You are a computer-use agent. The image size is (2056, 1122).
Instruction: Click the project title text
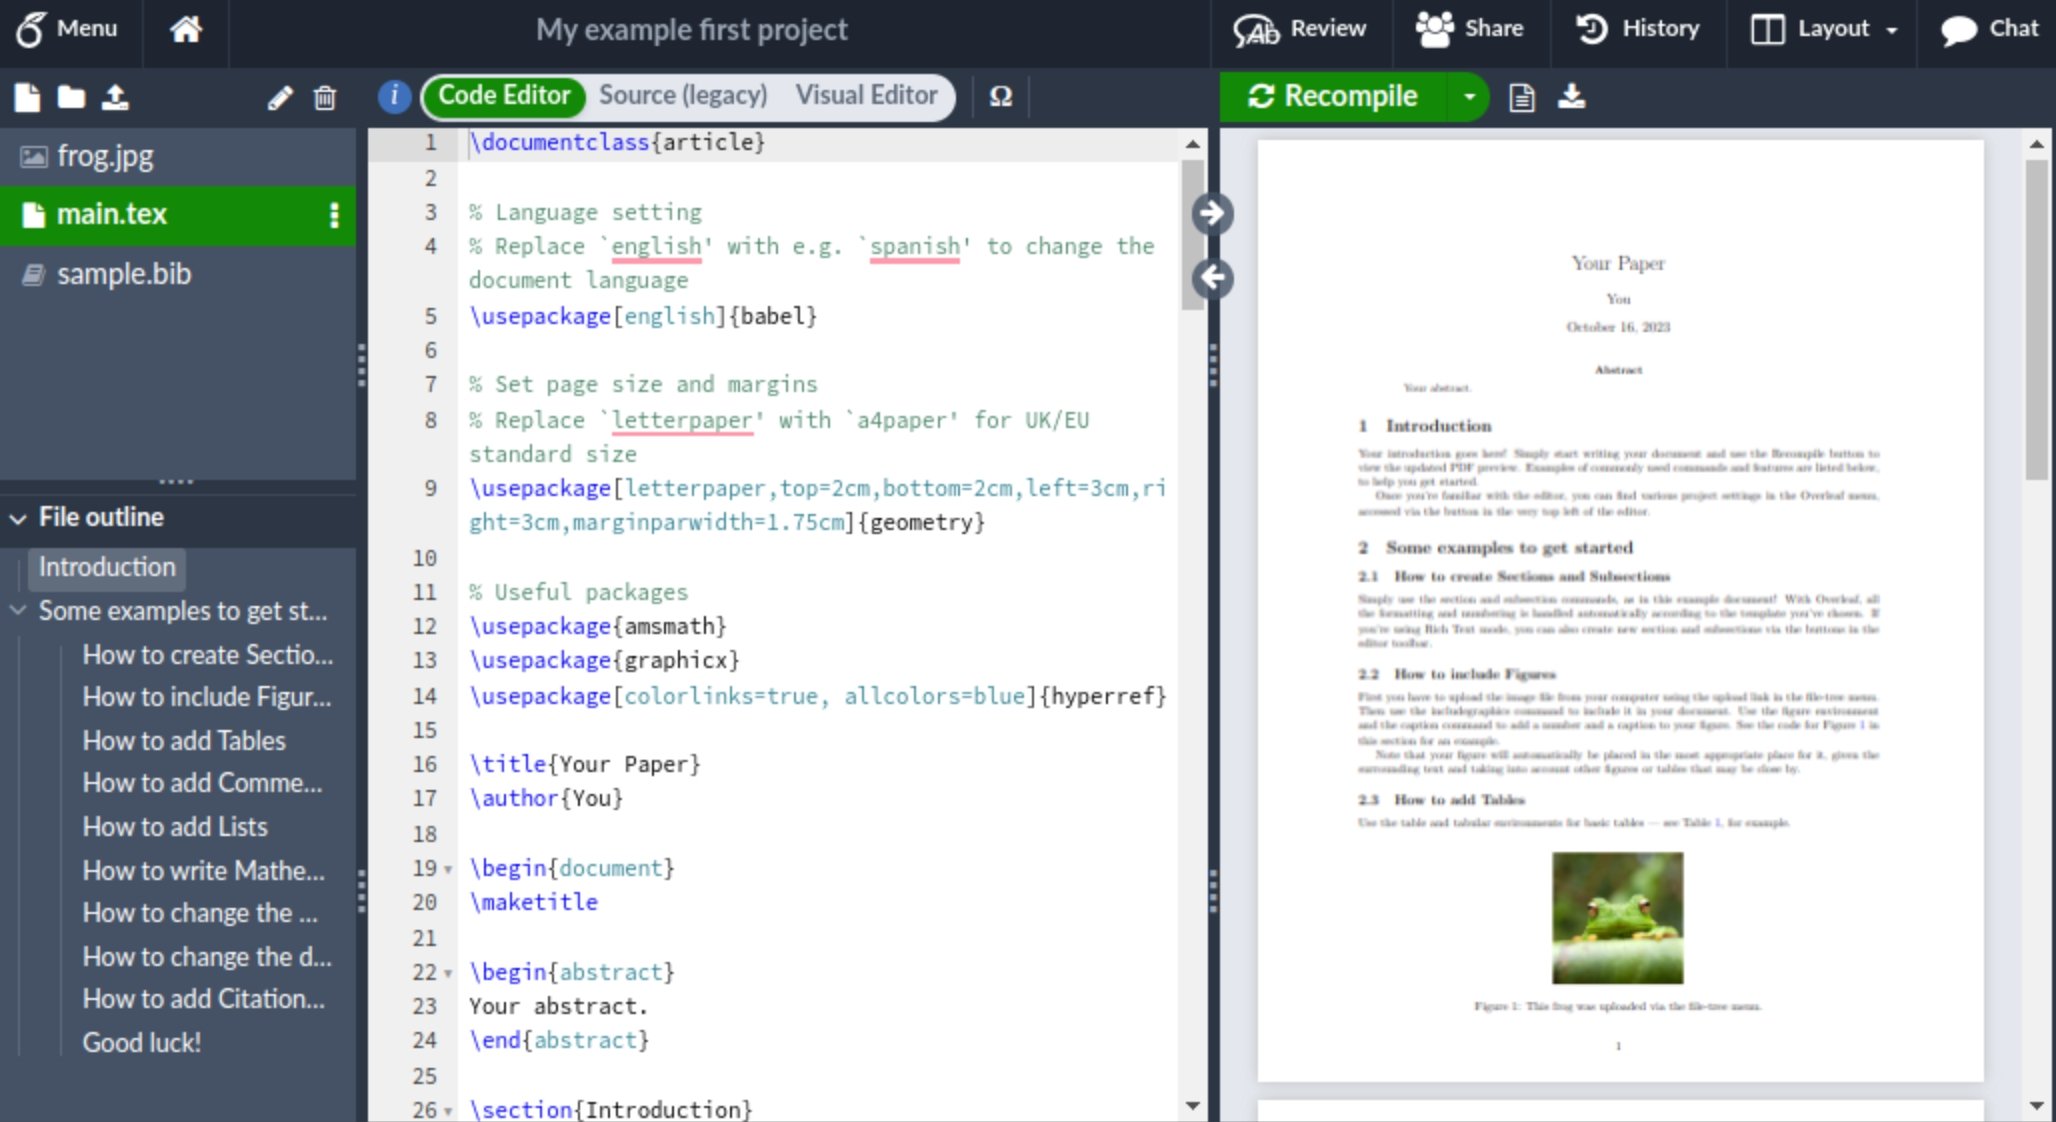[x=691, y=30]
